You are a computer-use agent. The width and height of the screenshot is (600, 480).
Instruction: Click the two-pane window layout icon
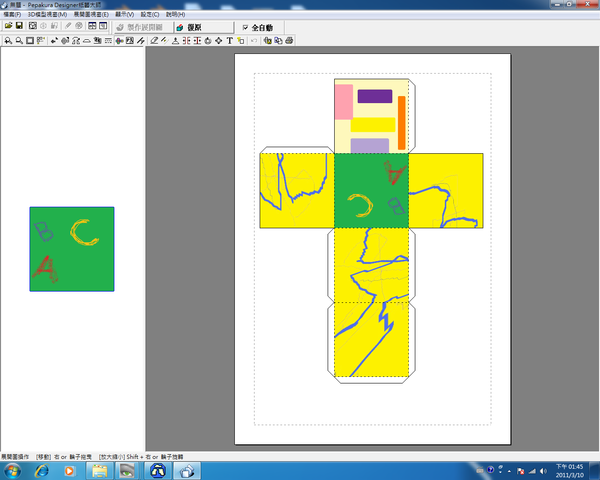click(92, 26)
